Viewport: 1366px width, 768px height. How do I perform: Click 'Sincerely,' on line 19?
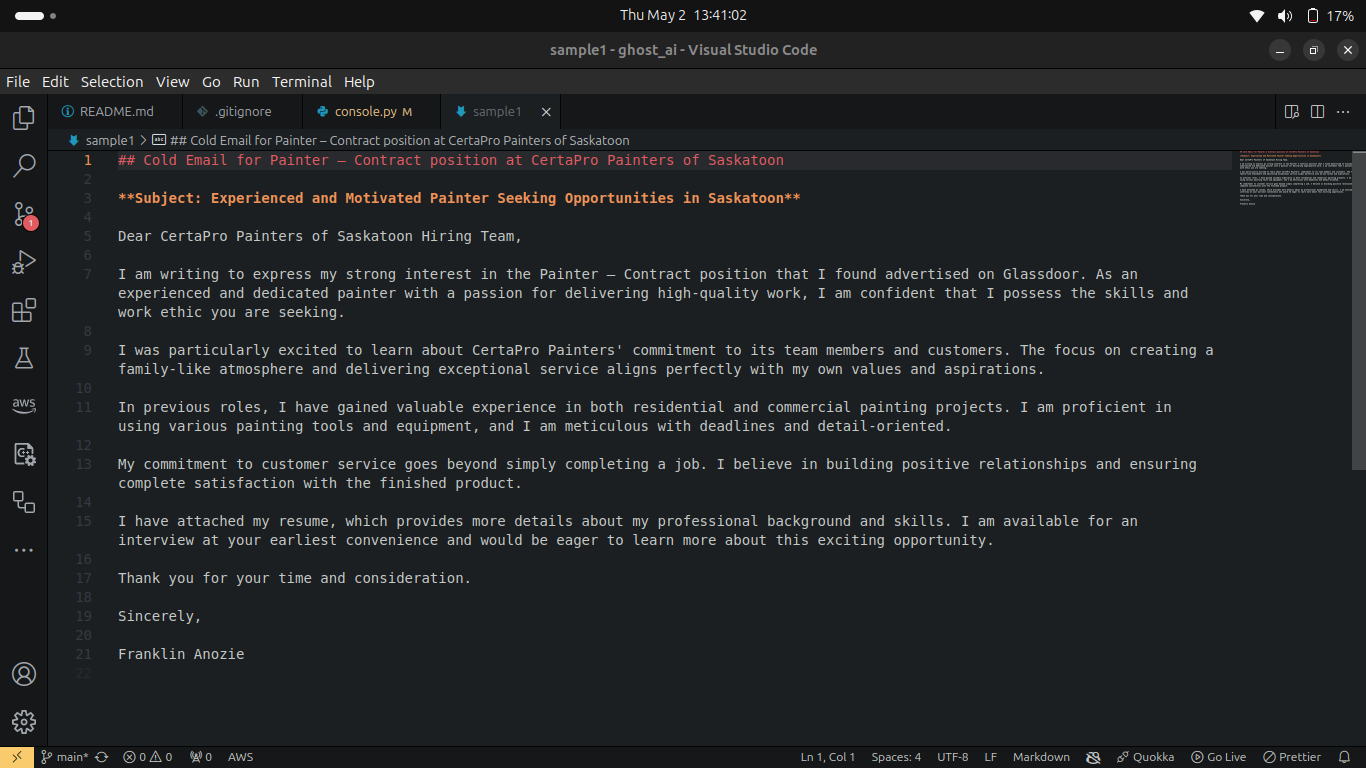pyautogui.click(x=160, y=616)
